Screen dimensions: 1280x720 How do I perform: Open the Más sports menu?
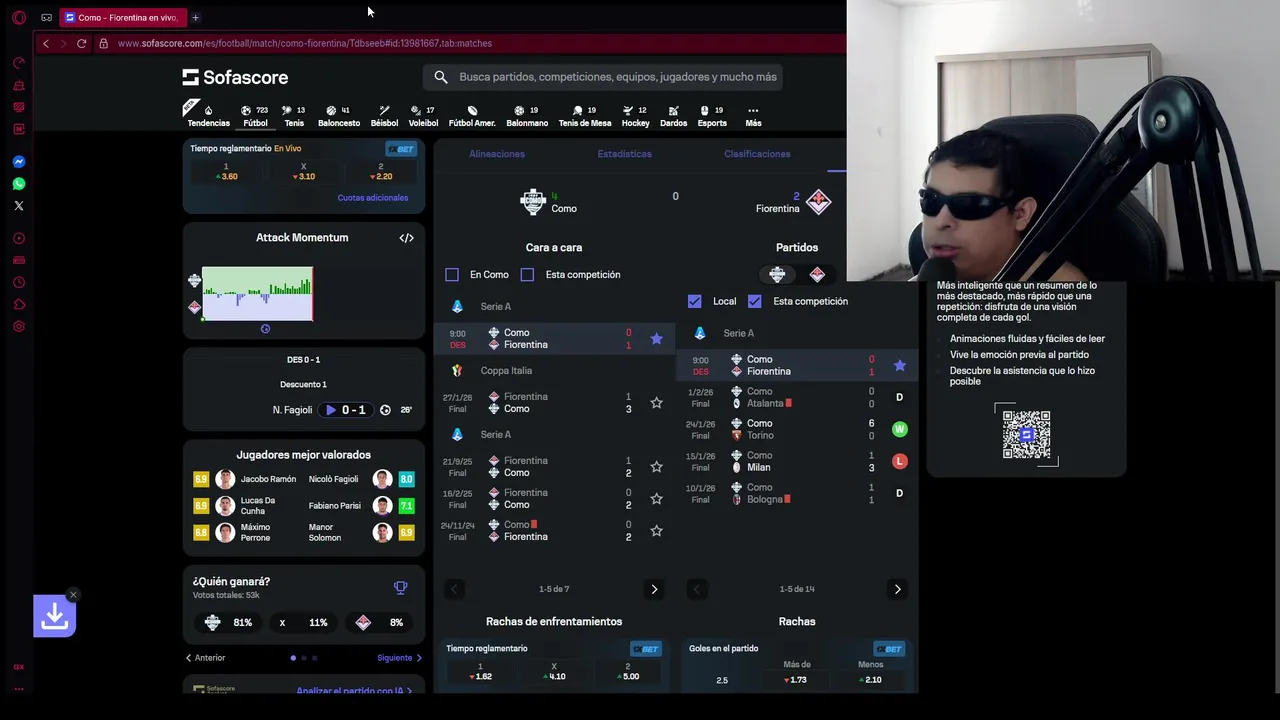(x=753, y=116)
